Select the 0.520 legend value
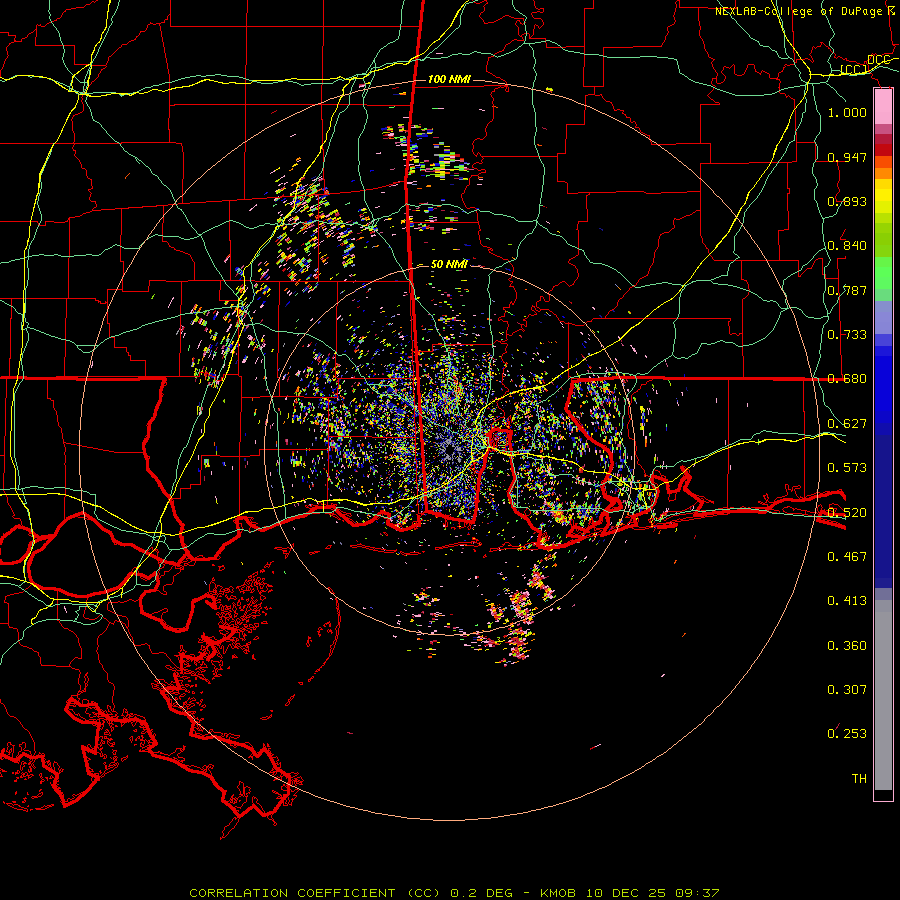 [847, 513]
